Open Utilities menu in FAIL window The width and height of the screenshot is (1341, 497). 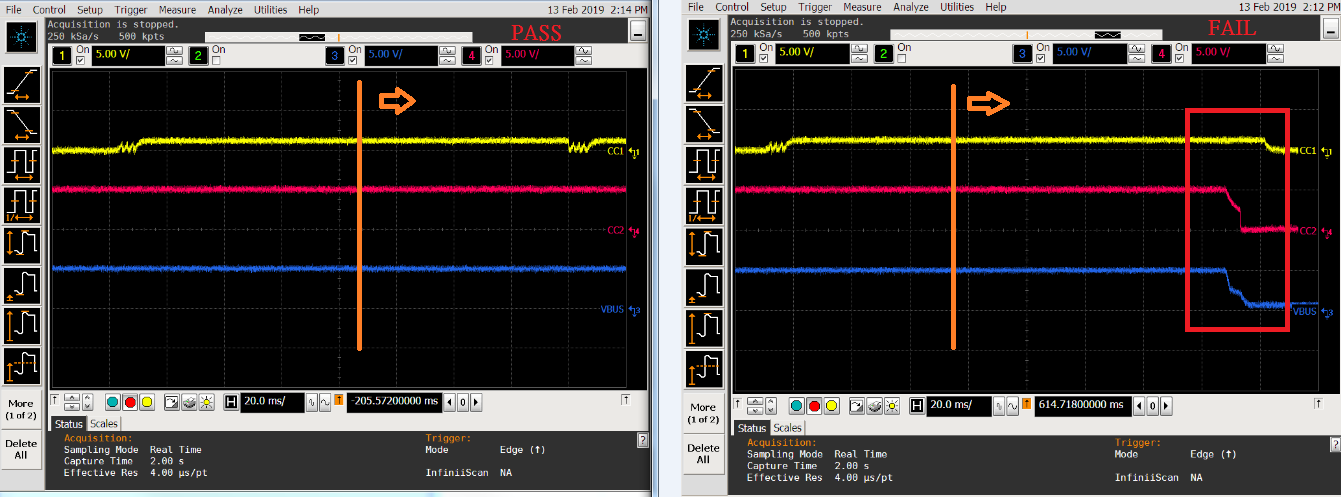pos(957,7)
